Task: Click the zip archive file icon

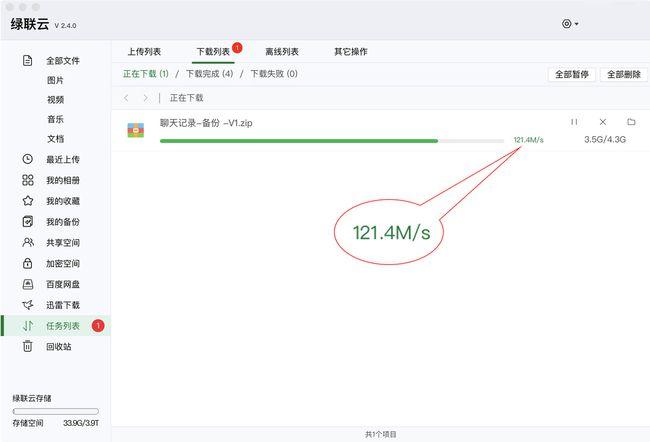Action: 136,130
